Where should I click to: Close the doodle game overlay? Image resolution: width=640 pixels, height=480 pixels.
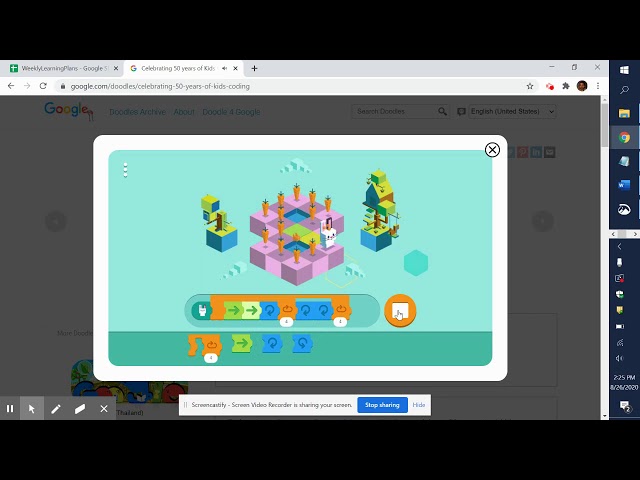492,150
